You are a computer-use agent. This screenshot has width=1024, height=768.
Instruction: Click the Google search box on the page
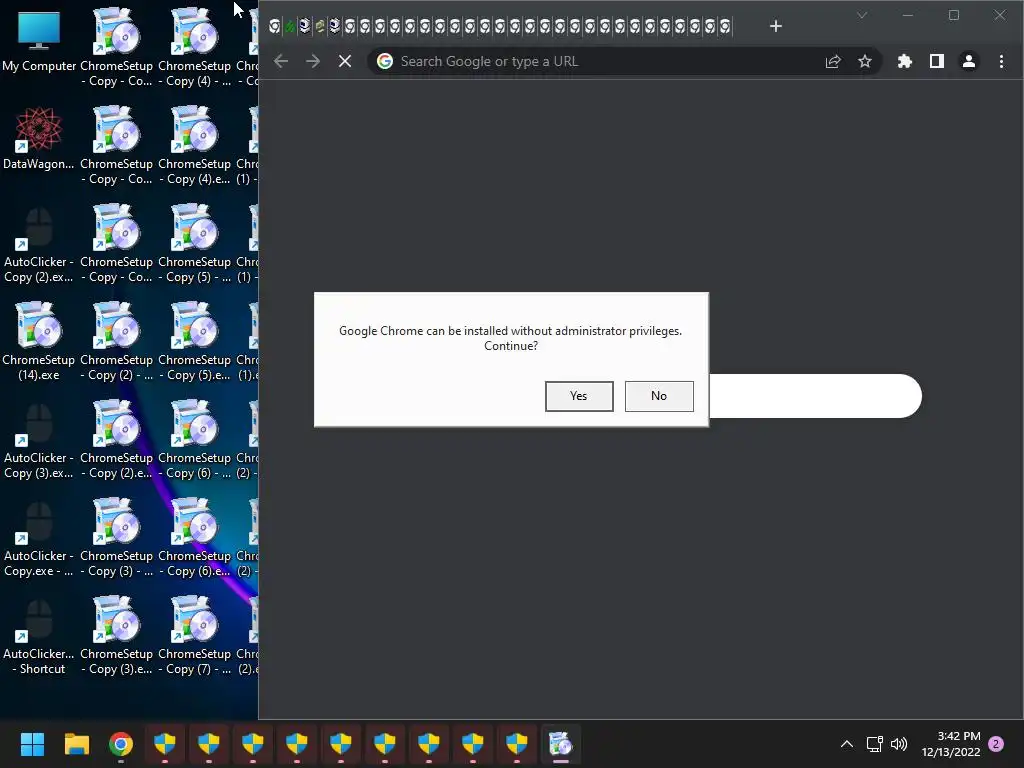[815, 396]
